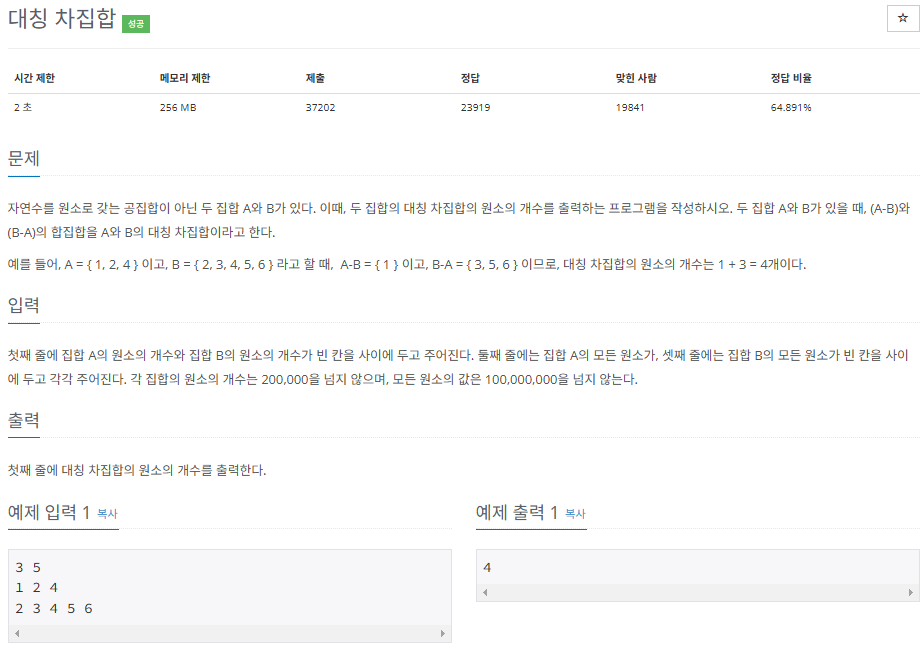
Task: Click the title 대칭 차집합
Action: (x=62, y=19)
